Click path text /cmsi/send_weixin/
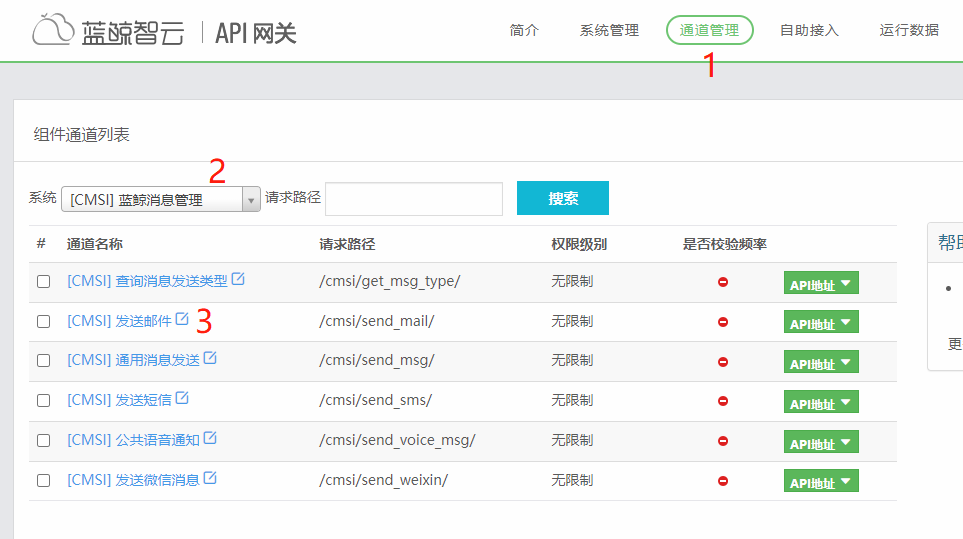963x539 pixels. (x=383, y=480)
